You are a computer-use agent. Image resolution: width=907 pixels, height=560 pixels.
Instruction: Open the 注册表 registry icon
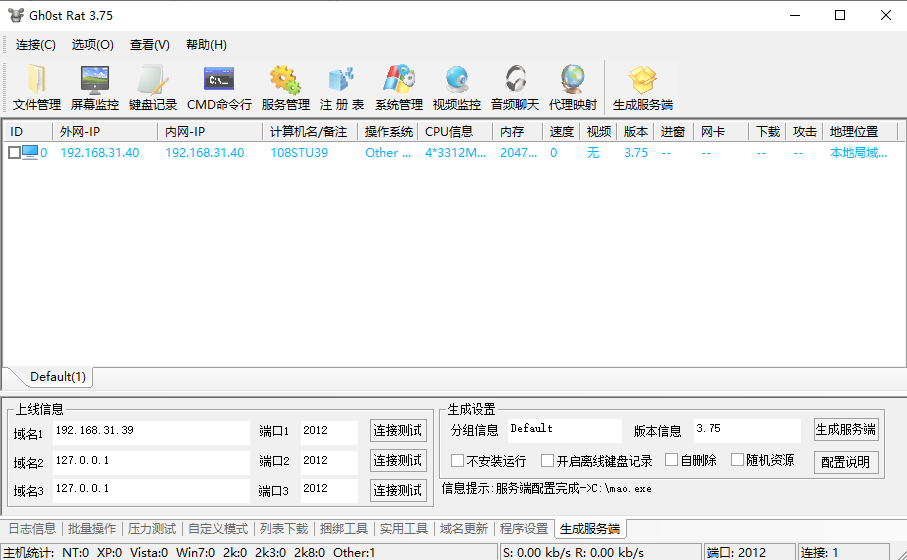click(341, 87)
